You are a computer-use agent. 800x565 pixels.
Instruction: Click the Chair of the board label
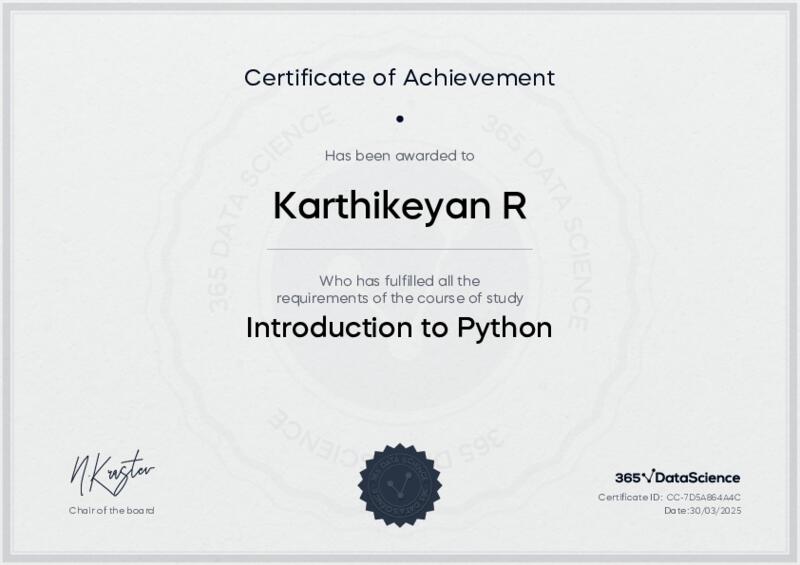point(112,510)
